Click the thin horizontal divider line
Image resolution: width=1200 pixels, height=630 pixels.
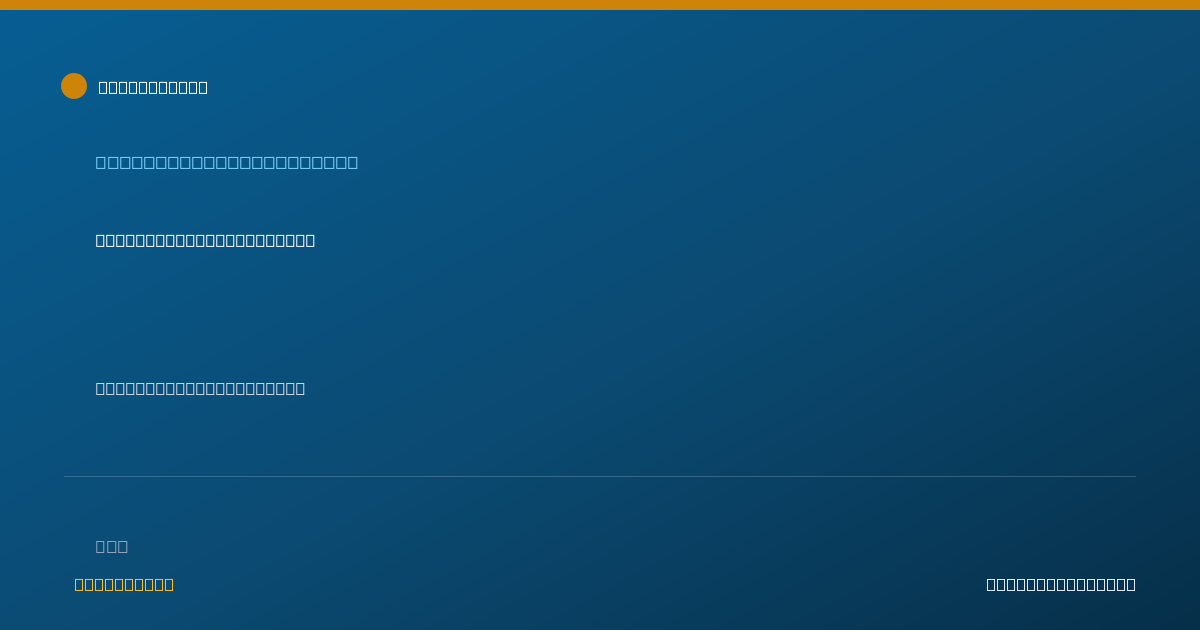click(600, 476)
